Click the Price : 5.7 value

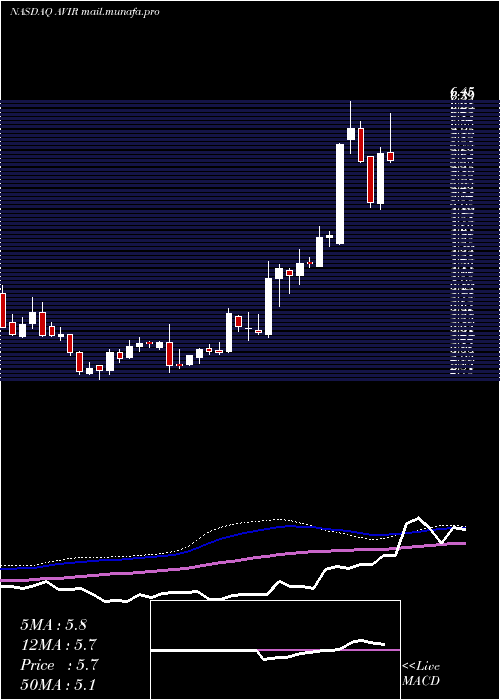click(58, 665)
